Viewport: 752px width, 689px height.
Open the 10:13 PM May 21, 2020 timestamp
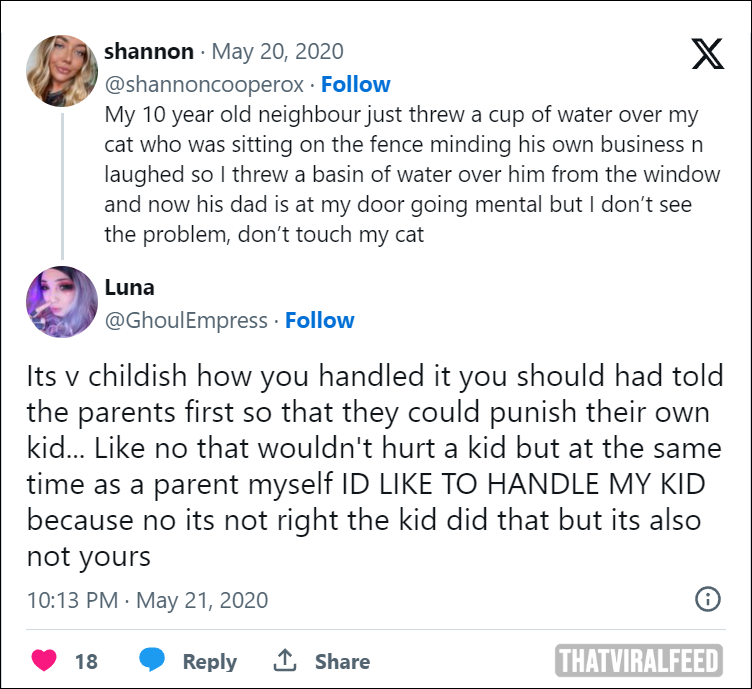[147, 600]
